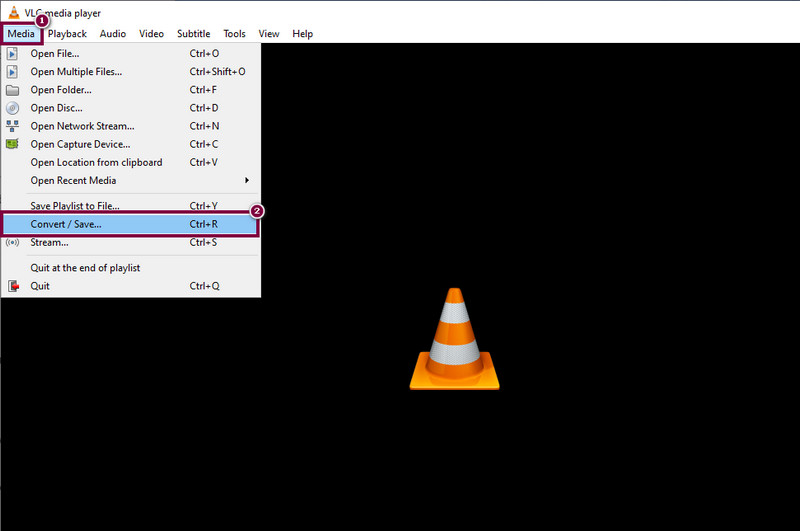Click the Ctrl+R shortcut text
Screen dimensions: 800x531
204,224
